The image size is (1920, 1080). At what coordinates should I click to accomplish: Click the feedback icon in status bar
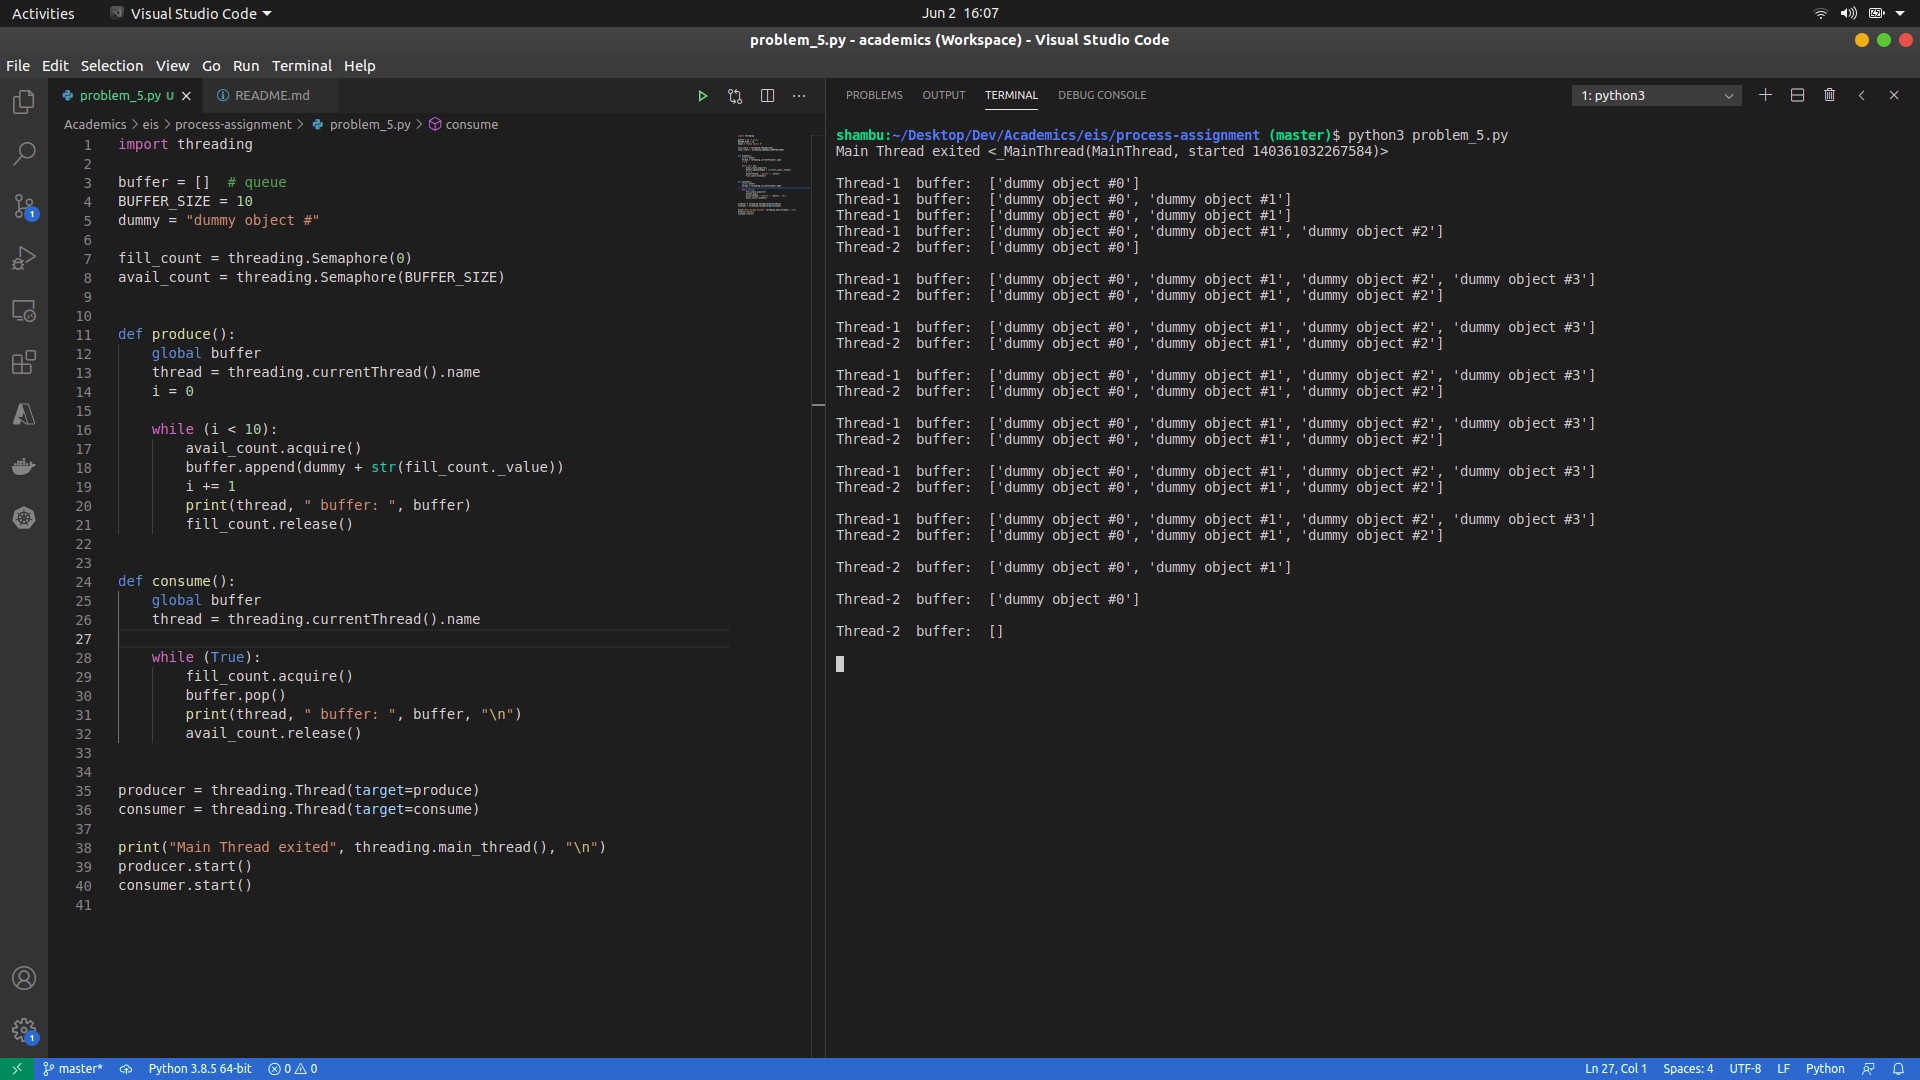coord(1868,1069)
